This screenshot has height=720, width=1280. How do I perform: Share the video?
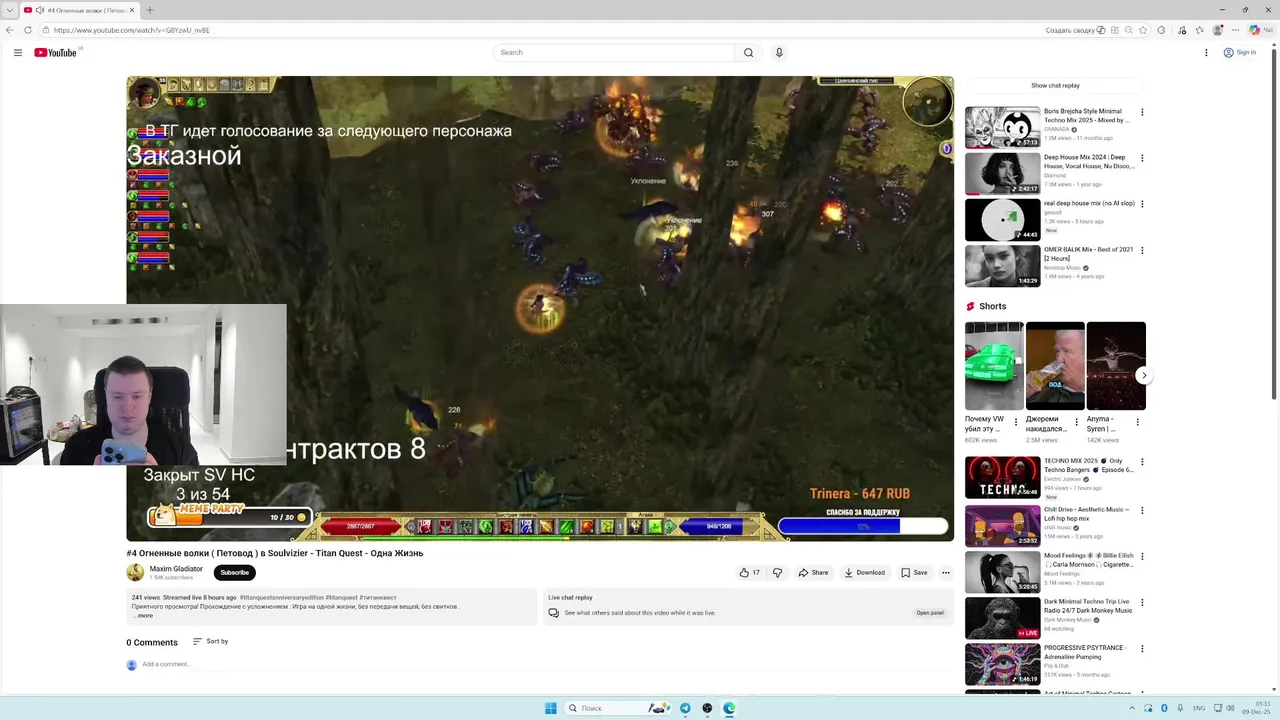coord(813,572)
